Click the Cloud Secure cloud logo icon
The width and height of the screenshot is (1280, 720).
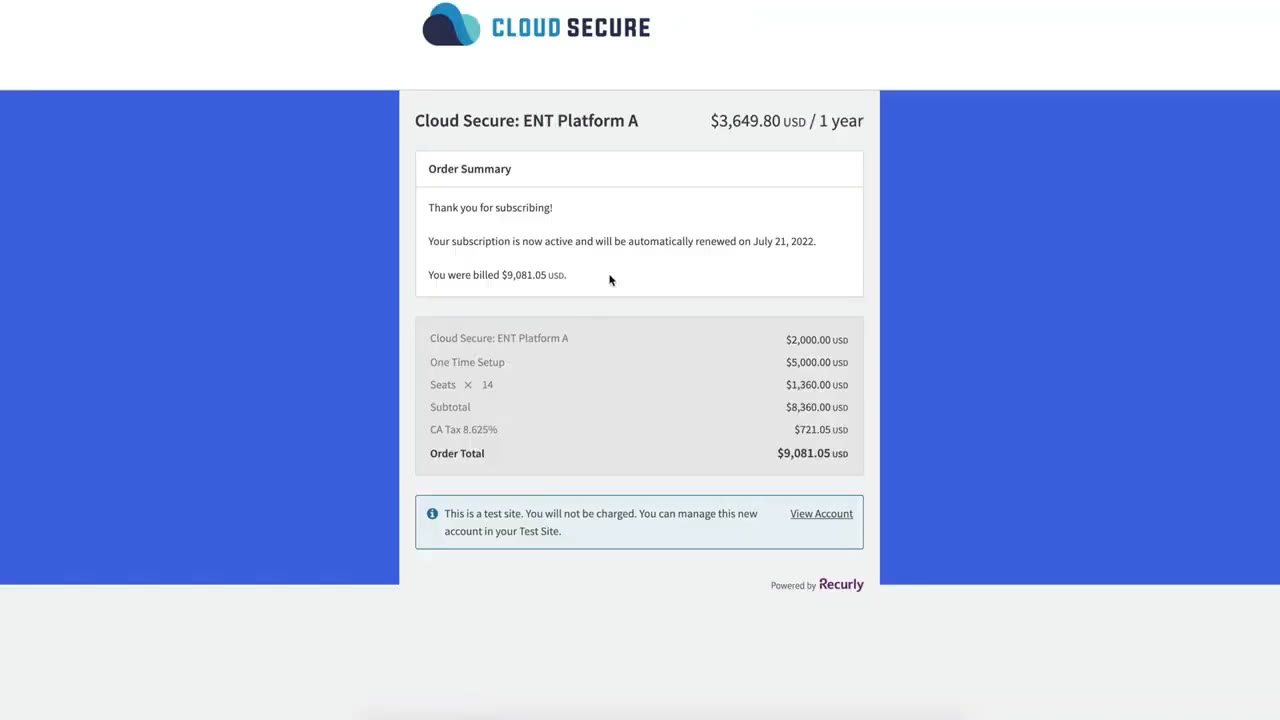pos(451,24)
